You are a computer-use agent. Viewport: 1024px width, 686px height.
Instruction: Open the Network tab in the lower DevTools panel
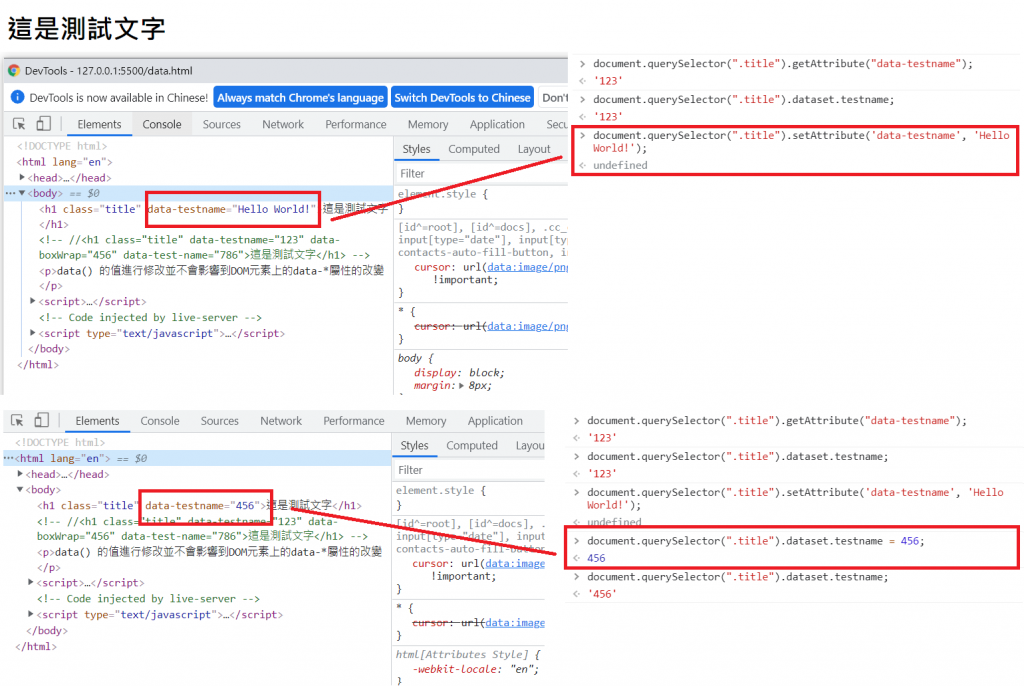click(281, 421)
